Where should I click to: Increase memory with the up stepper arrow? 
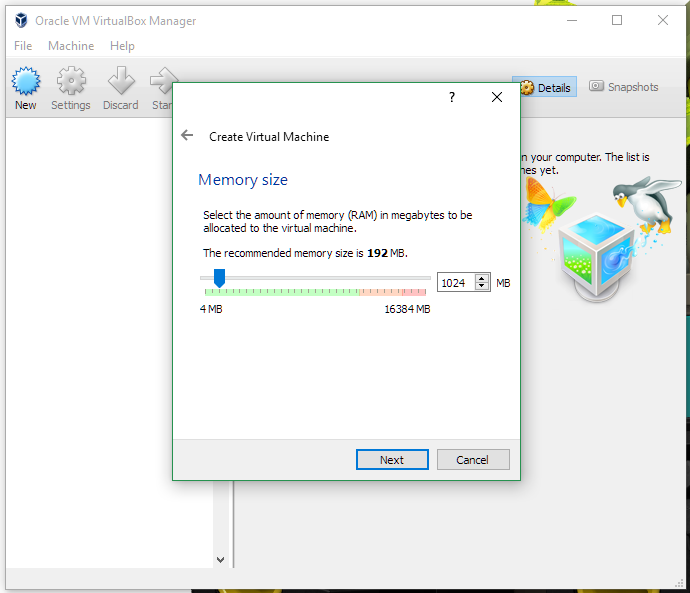click(482, 278)
